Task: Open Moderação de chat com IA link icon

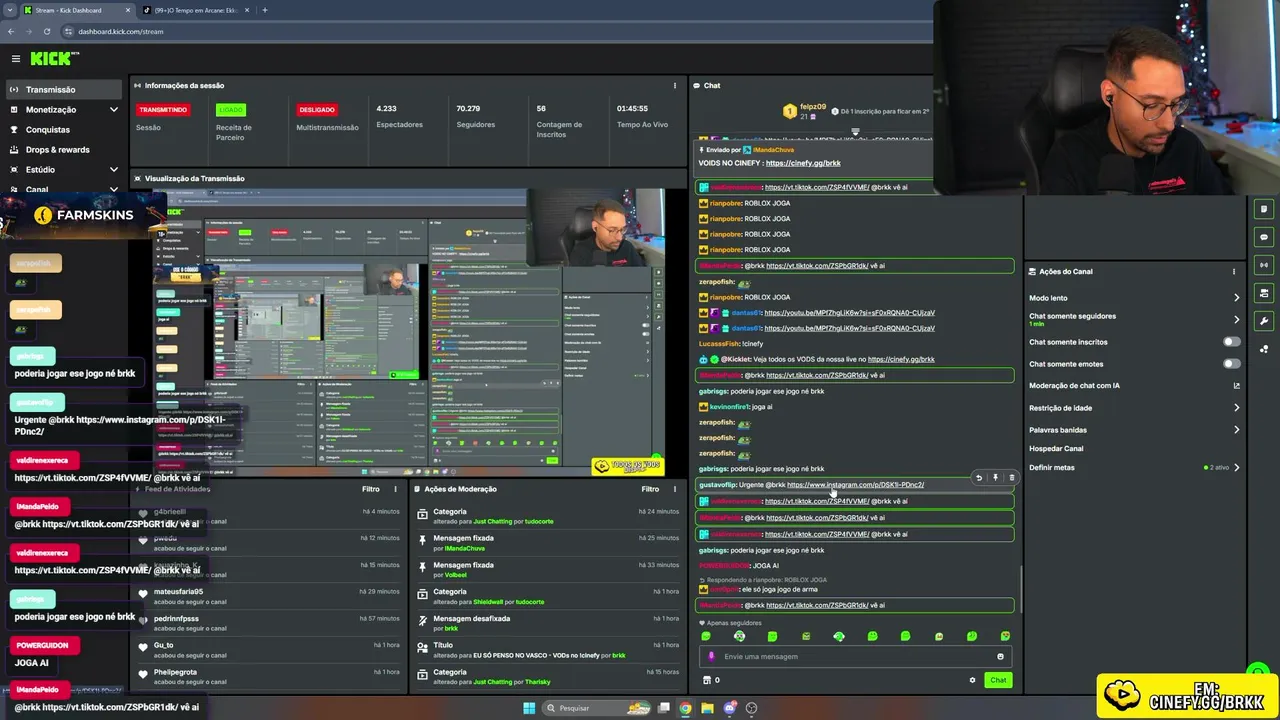Action: 1236,386
